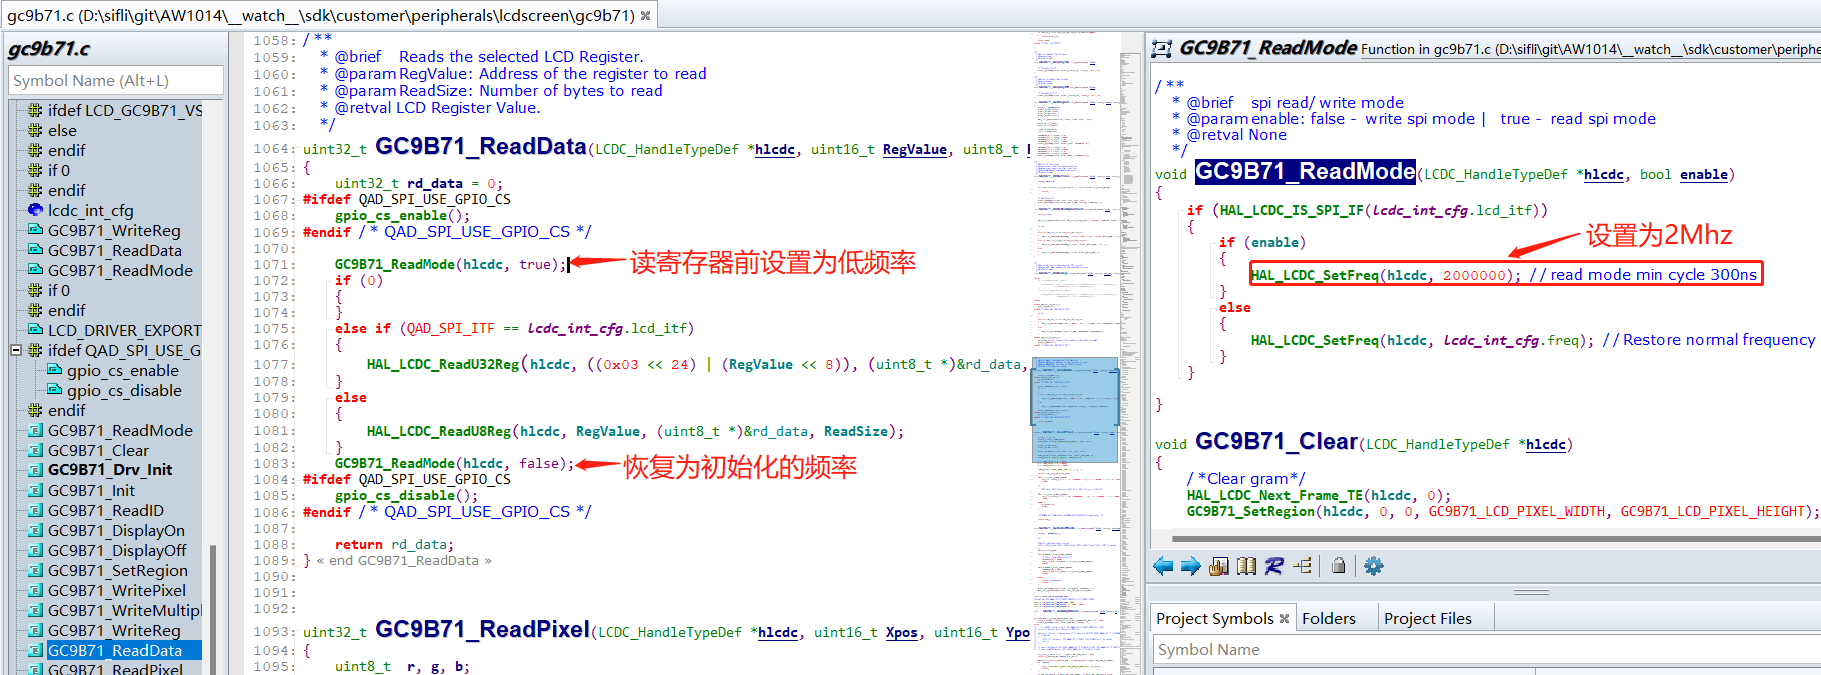Click the GC9B71_Clear function name in context window
The image size is (1821, 675).
click(1276, 442)
